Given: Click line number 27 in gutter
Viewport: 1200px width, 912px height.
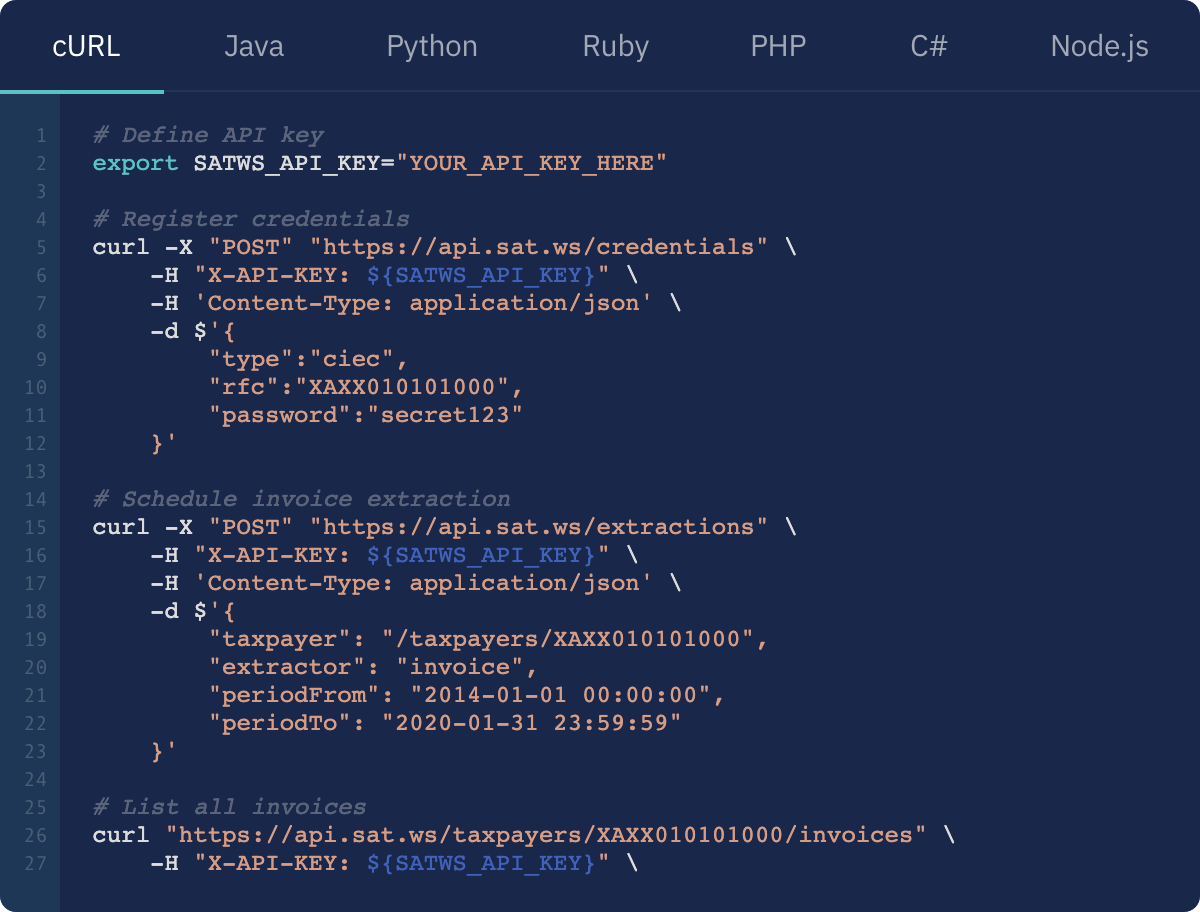Looking at the screenshot, I should [x=36, y=862].
